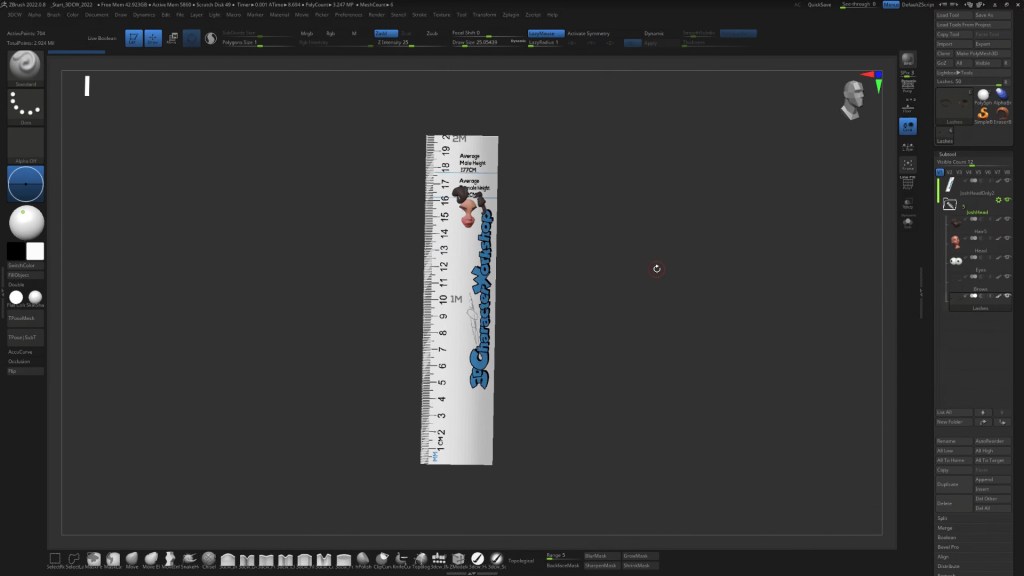Click the GrowMask button
This screenshot has width=1024, height=576.
[639, 556]
